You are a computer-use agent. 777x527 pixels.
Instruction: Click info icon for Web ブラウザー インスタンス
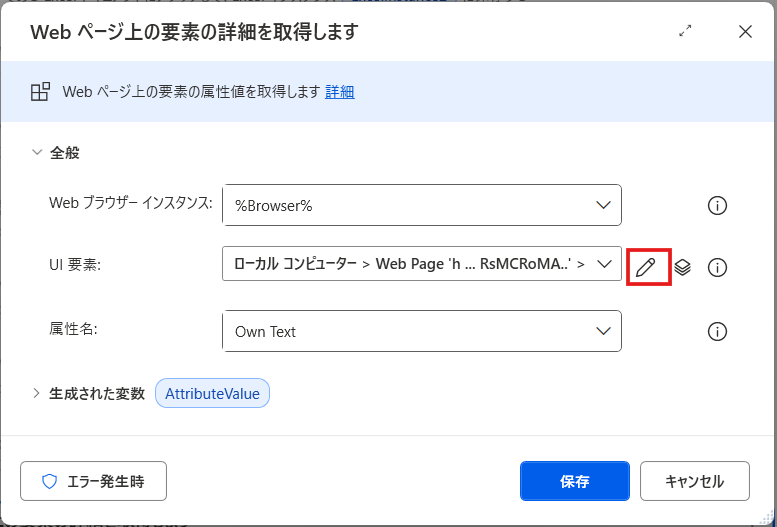(716, 206)
